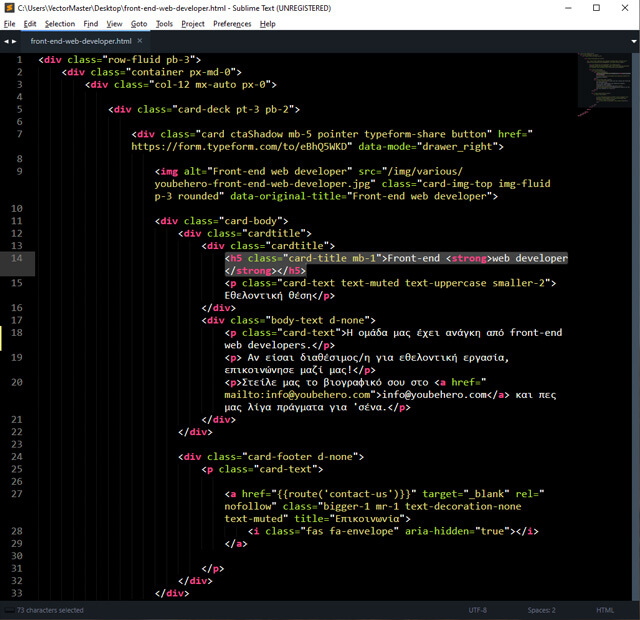Click line number 7 in gutter
This screenshot has height=620, width=640.
(x=19, y=134)
